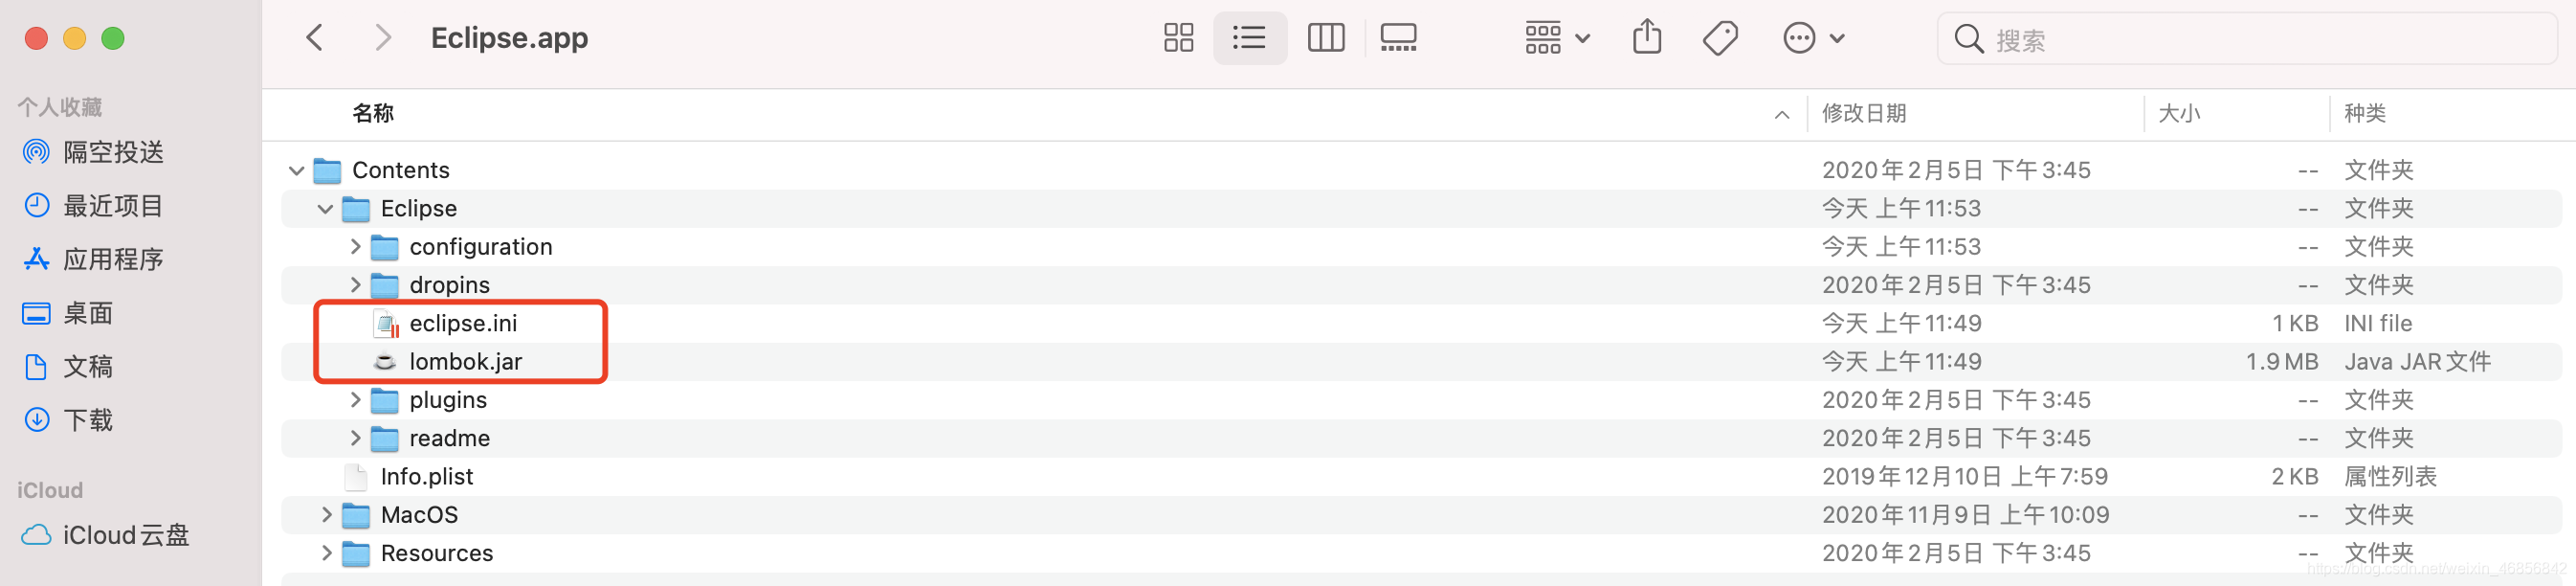Screen dimensions: 2576x586
Task: Sort by 修改日期 column header
Action: 1864,113
